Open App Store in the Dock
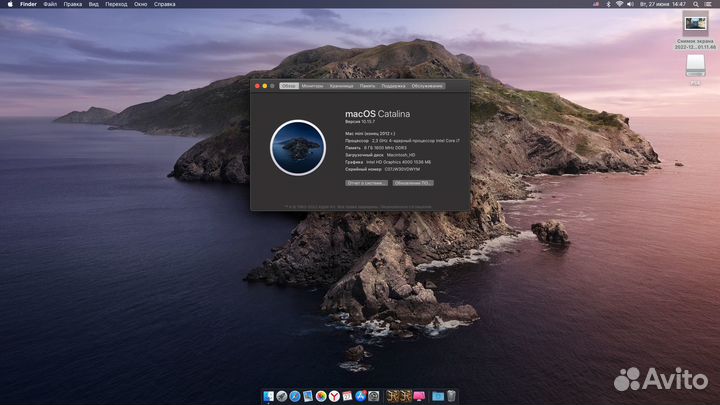Screen dimensions: 720x405 360,396
